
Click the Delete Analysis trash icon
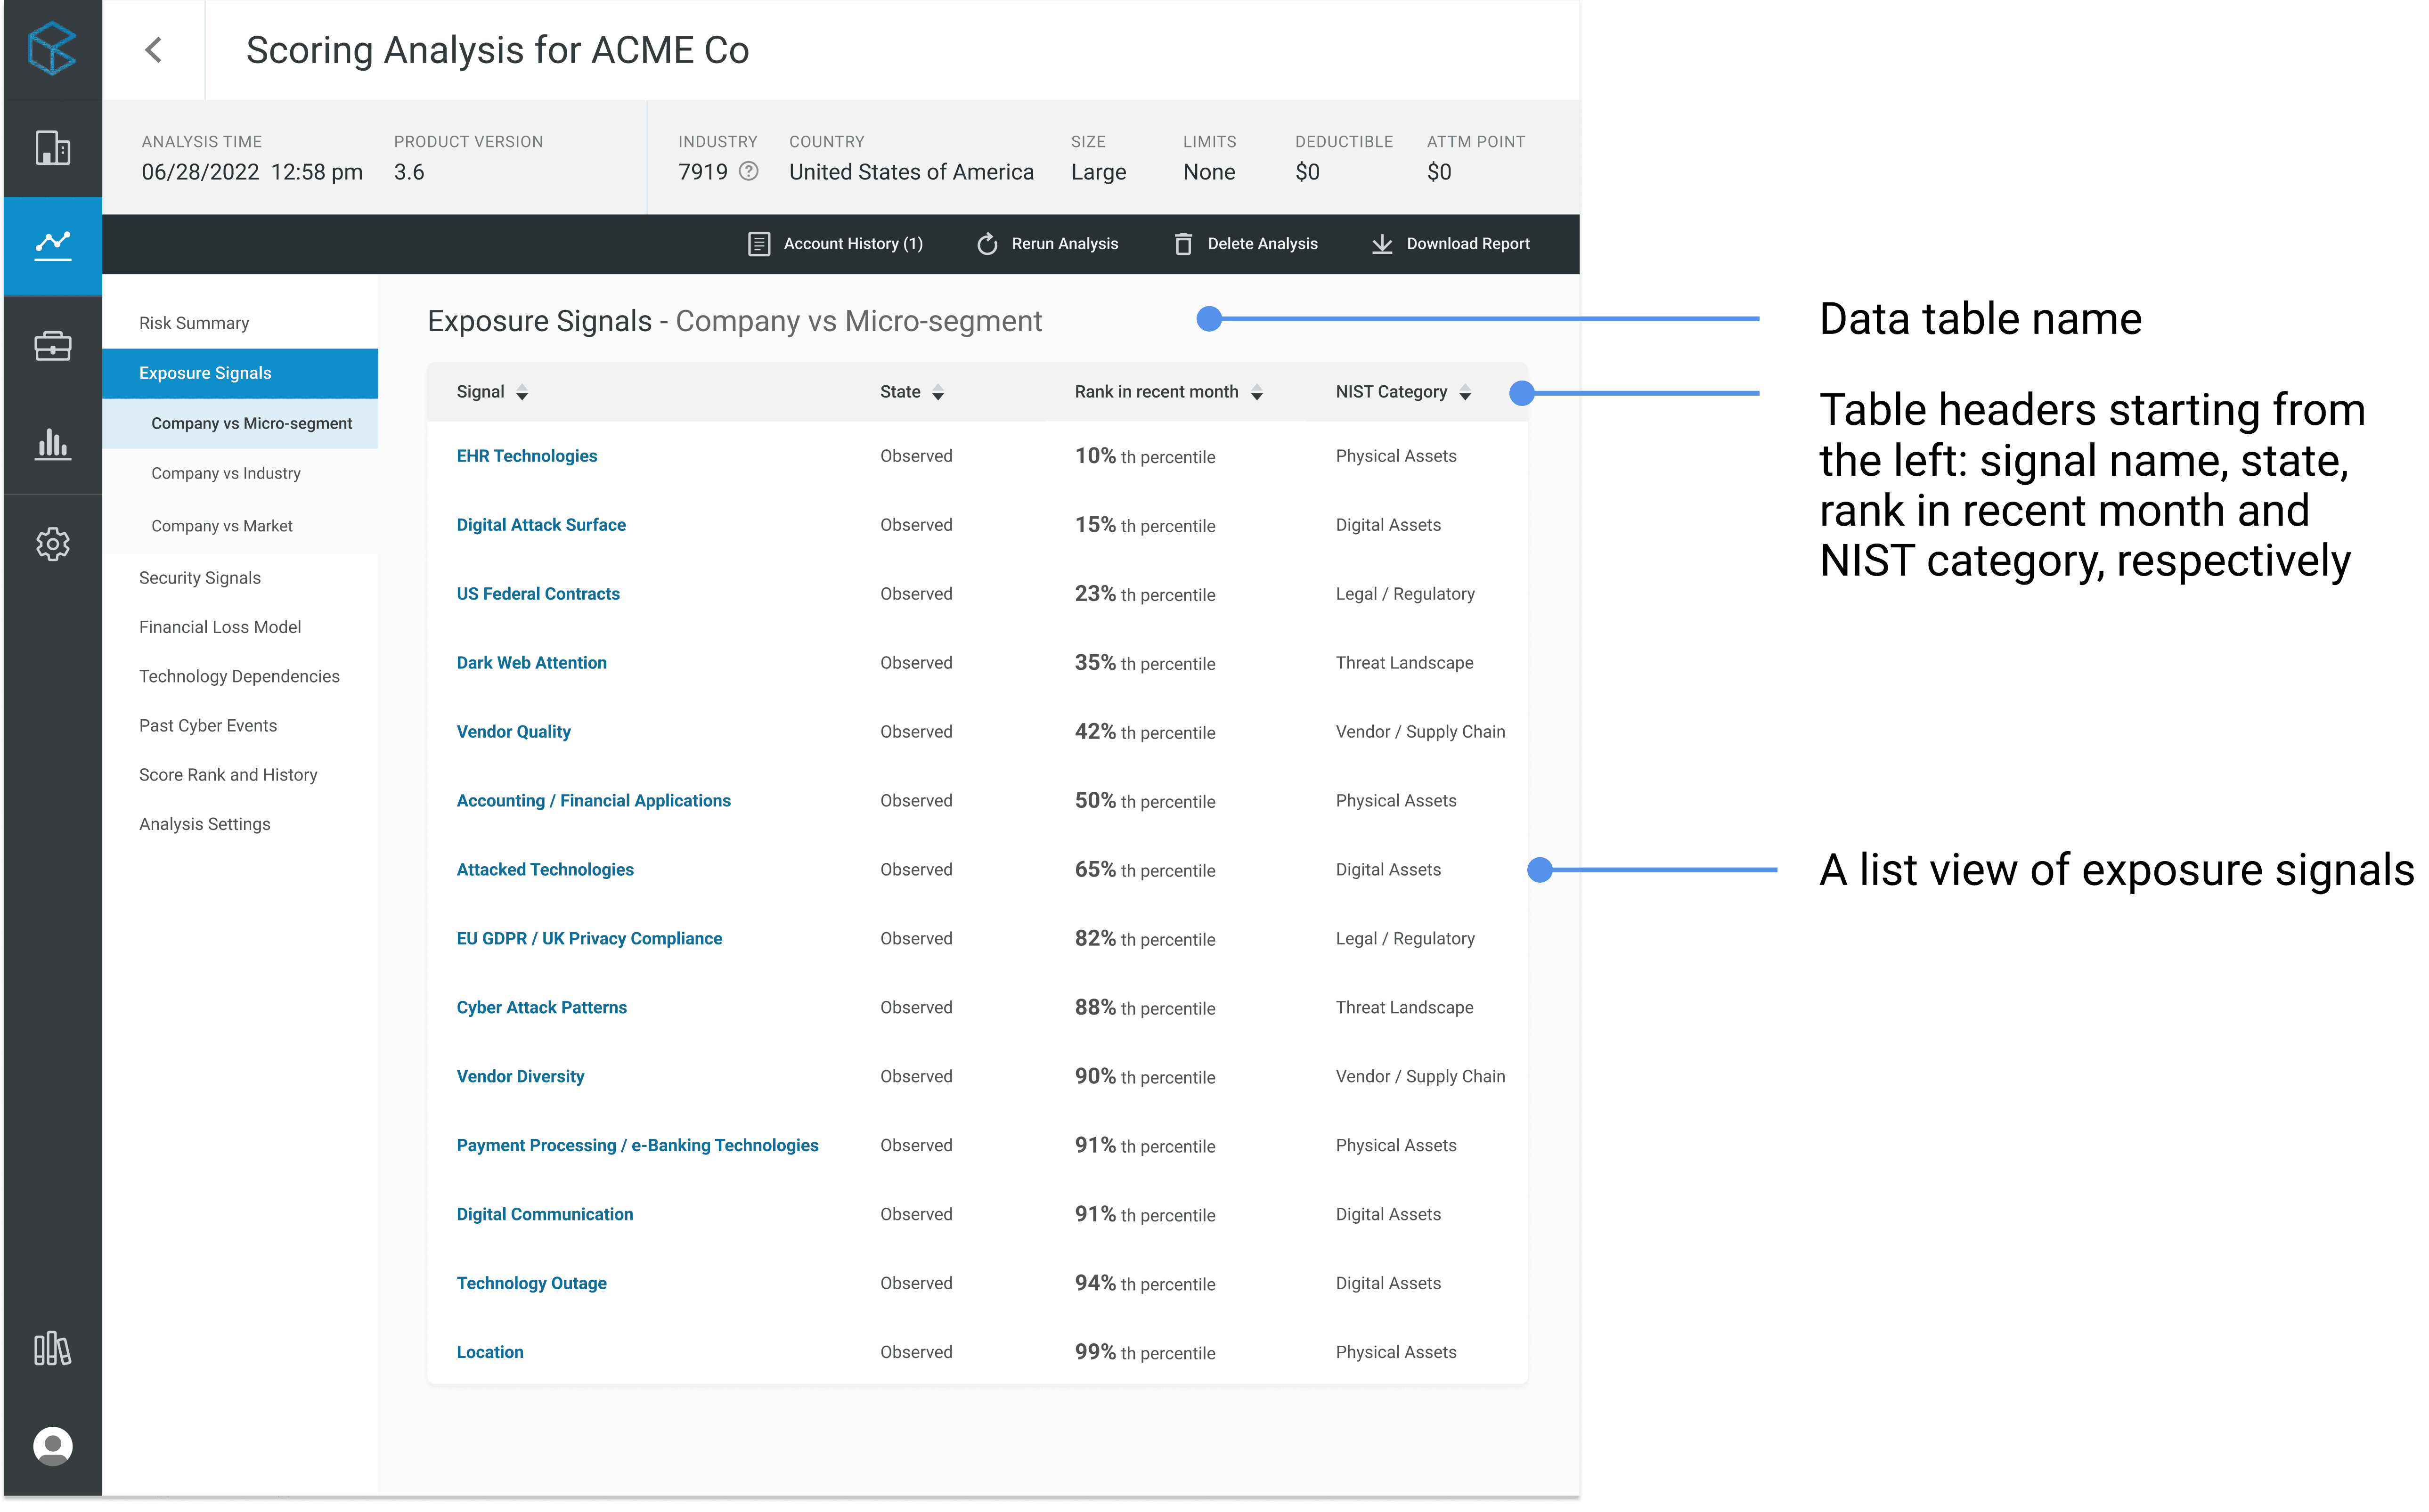[1183, 244]
